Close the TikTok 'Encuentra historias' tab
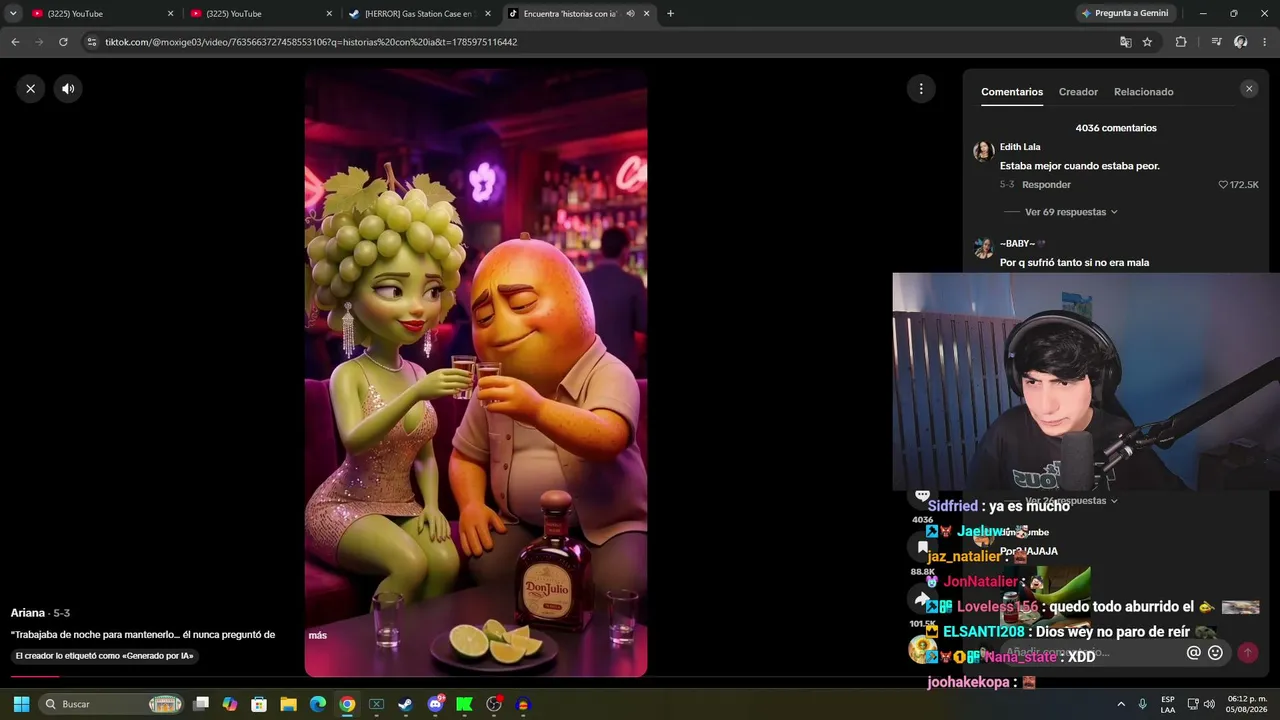 pyautogui.click(x=646, y=14)
